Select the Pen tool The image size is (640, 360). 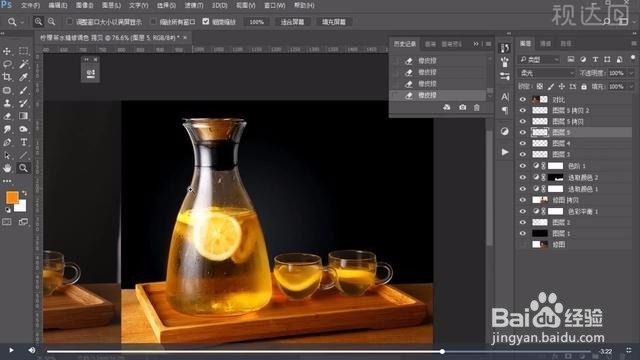click(x=7, y=142)
